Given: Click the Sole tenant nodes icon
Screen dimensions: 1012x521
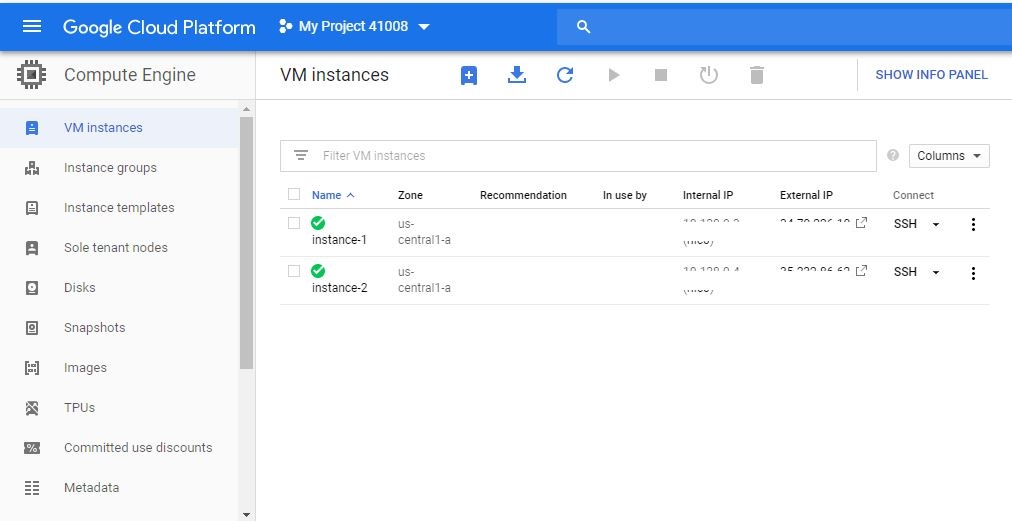Looking at the screenshot, I should tap(32, 248).
